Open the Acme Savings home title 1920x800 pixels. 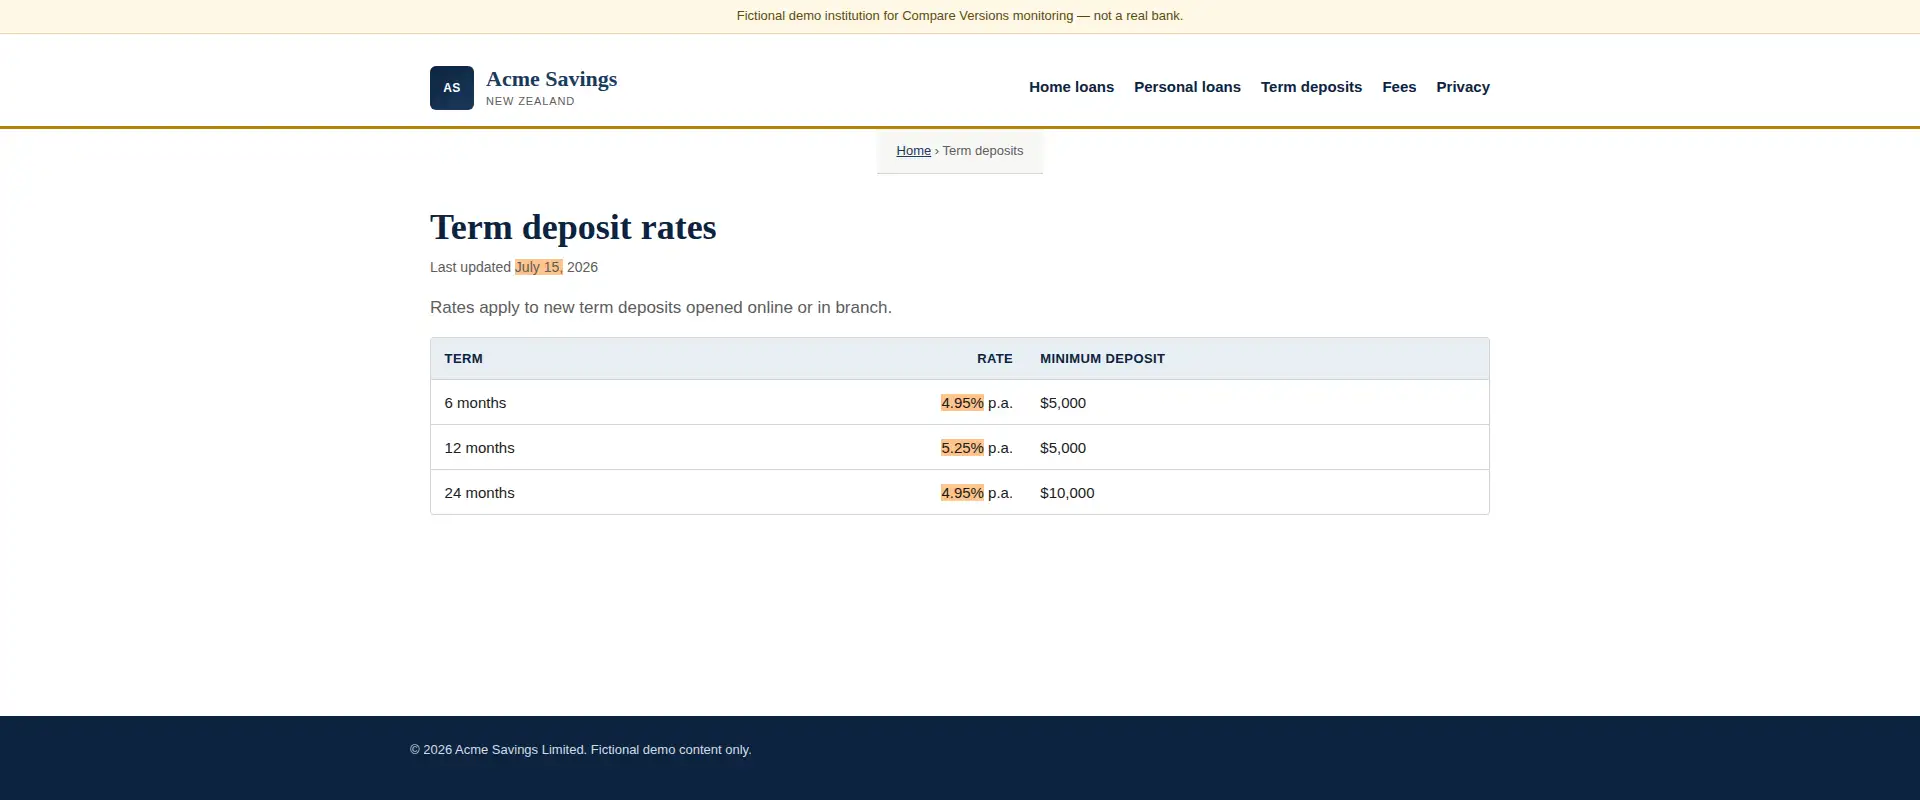pos(551,79)
